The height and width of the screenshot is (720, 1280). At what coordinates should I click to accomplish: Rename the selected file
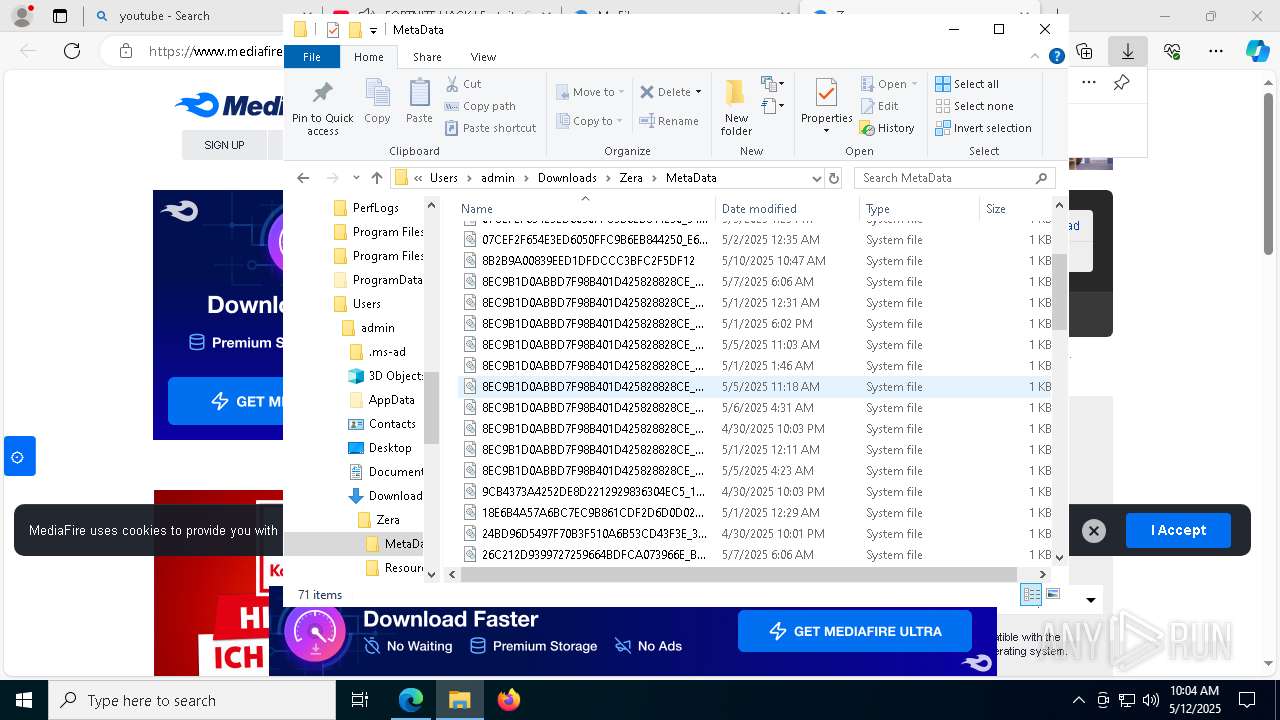669,121
